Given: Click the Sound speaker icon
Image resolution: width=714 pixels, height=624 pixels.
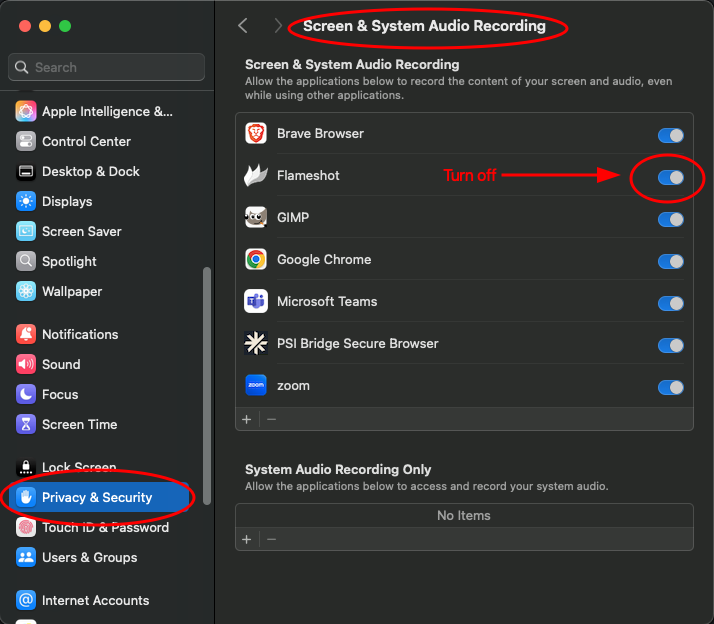Looking at the screenshot, I should click(26, 364).
